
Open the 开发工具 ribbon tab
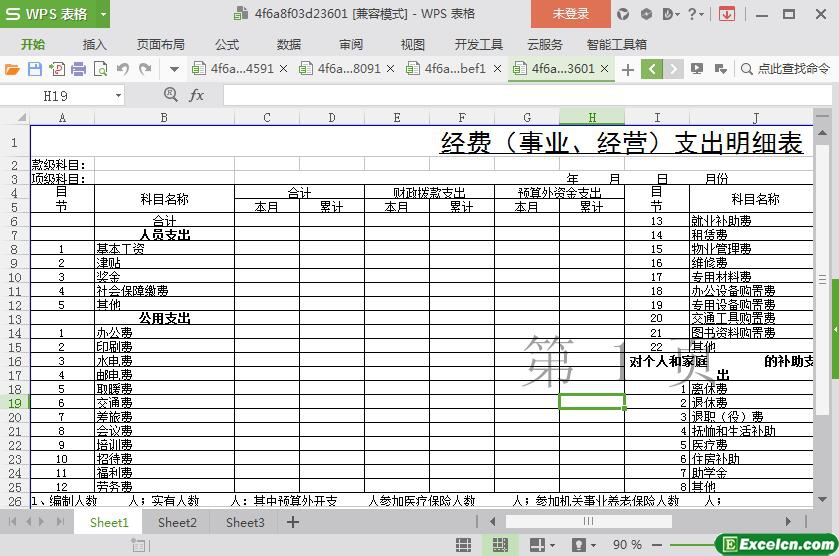[x=479, y=44]
